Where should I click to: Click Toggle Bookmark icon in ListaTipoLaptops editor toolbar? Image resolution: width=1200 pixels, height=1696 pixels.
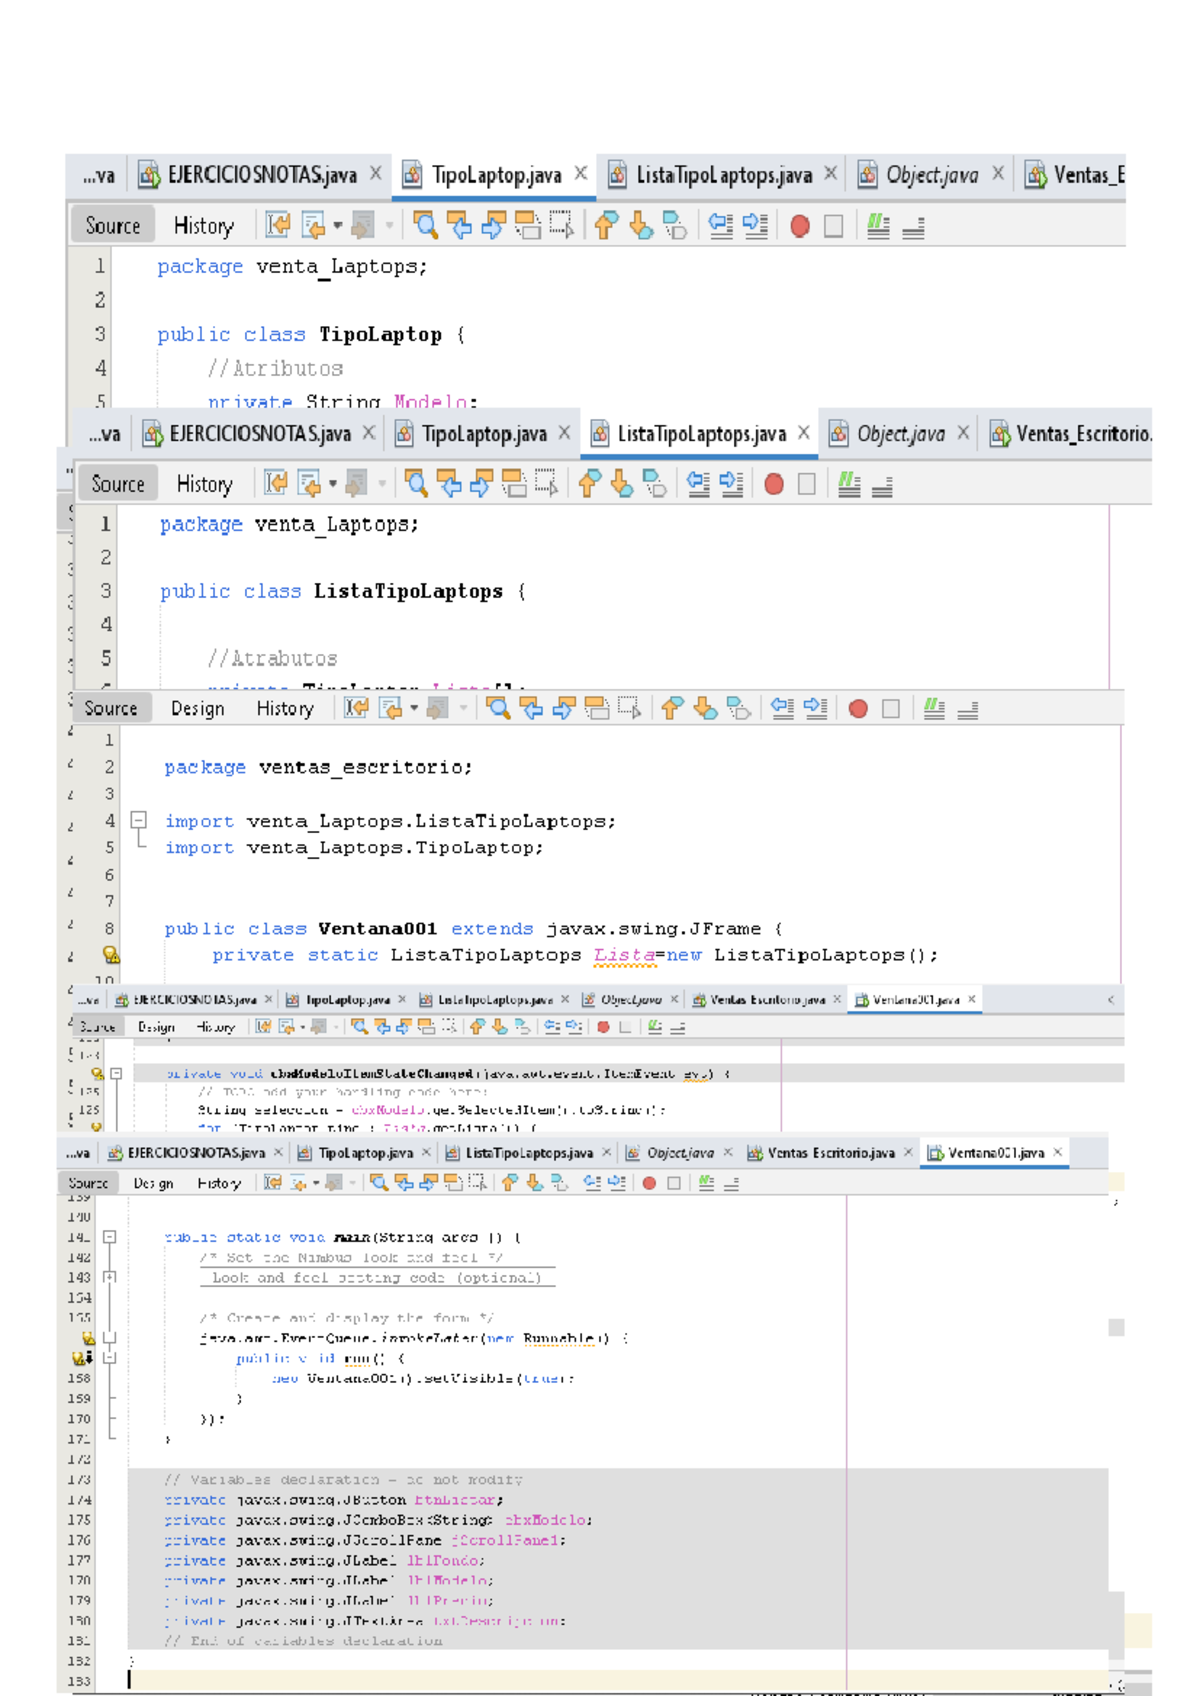655,485
